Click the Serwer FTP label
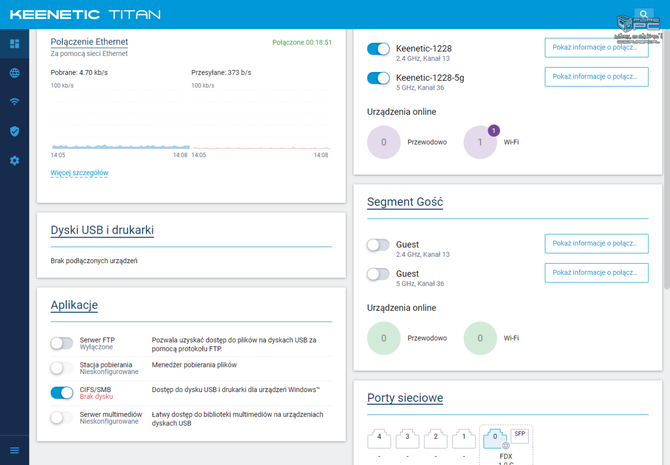Image resolution: width=670 pixels, height=465 pixels. coord(97,340)
